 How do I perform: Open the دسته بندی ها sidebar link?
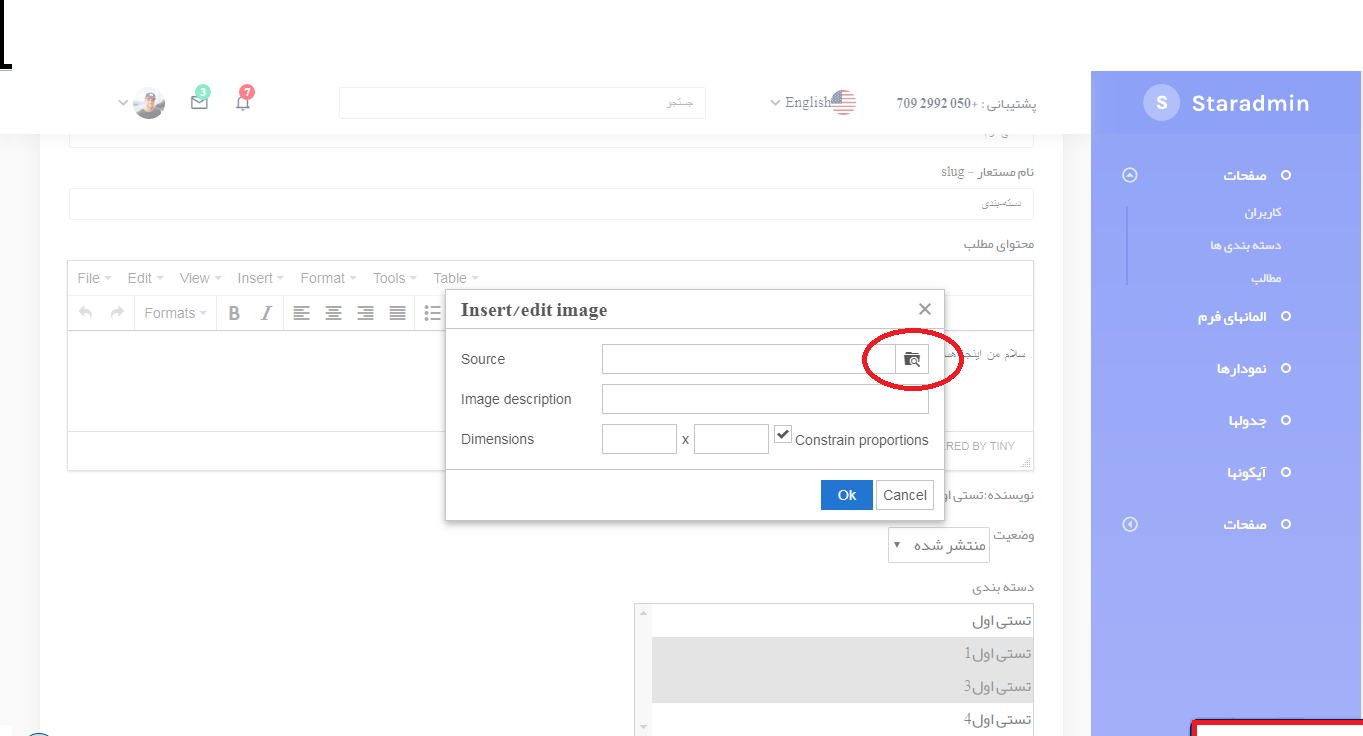click(1245, 245)
